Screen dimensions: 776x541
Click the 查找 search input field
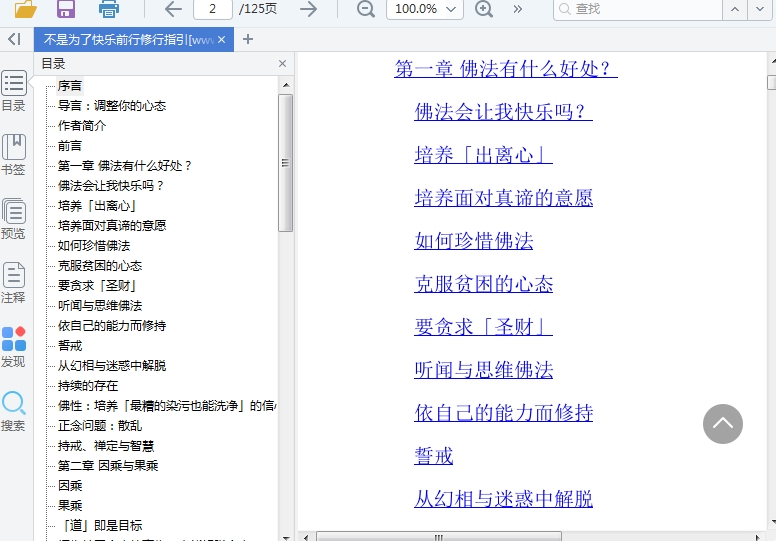pos(638,9)
